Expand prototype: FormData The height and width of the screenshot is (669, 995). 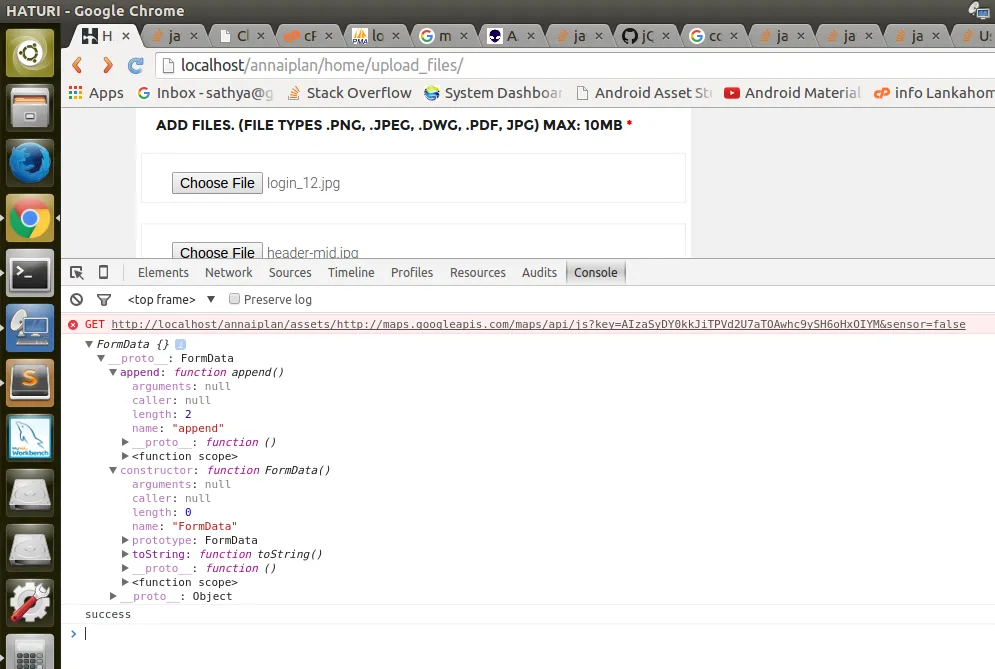tap(125, 540)
